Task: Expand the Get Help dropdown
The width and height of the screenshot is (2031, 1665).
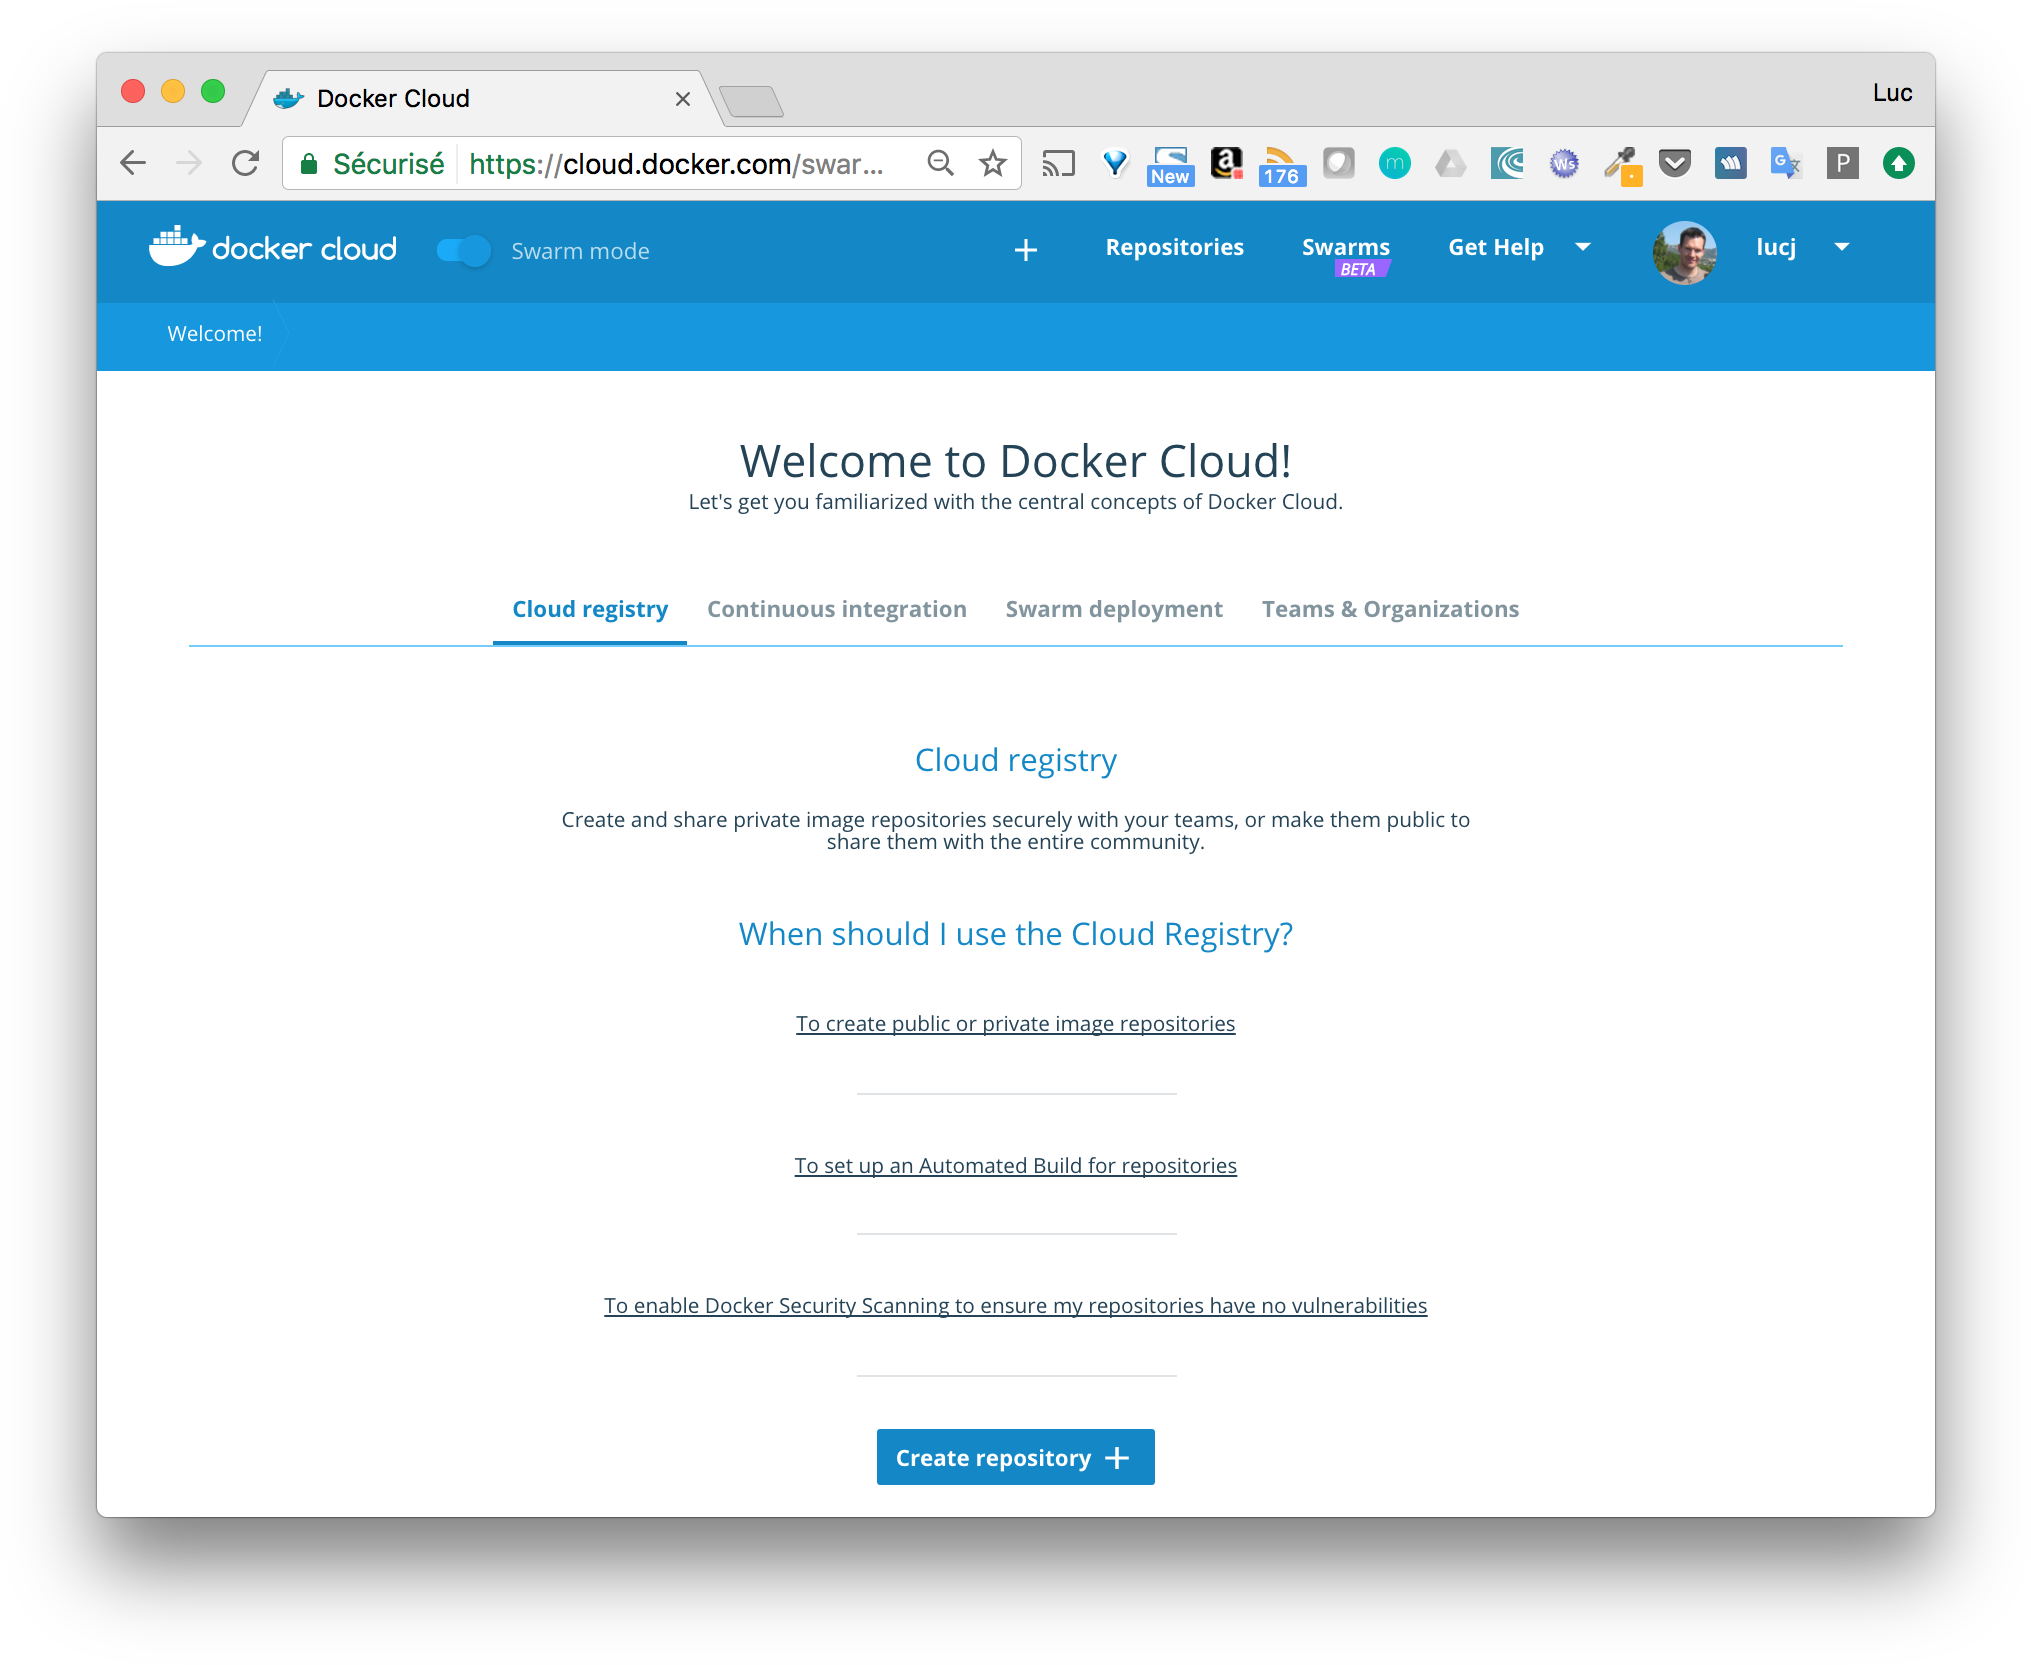Action: 1518,247
